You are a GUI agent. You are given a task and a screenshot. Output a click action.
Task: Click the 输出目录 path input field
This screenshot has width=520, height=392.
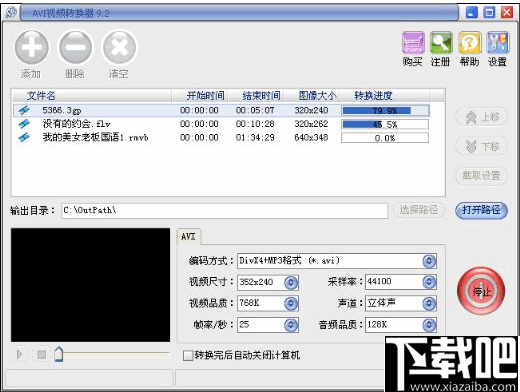coord(225,211)
